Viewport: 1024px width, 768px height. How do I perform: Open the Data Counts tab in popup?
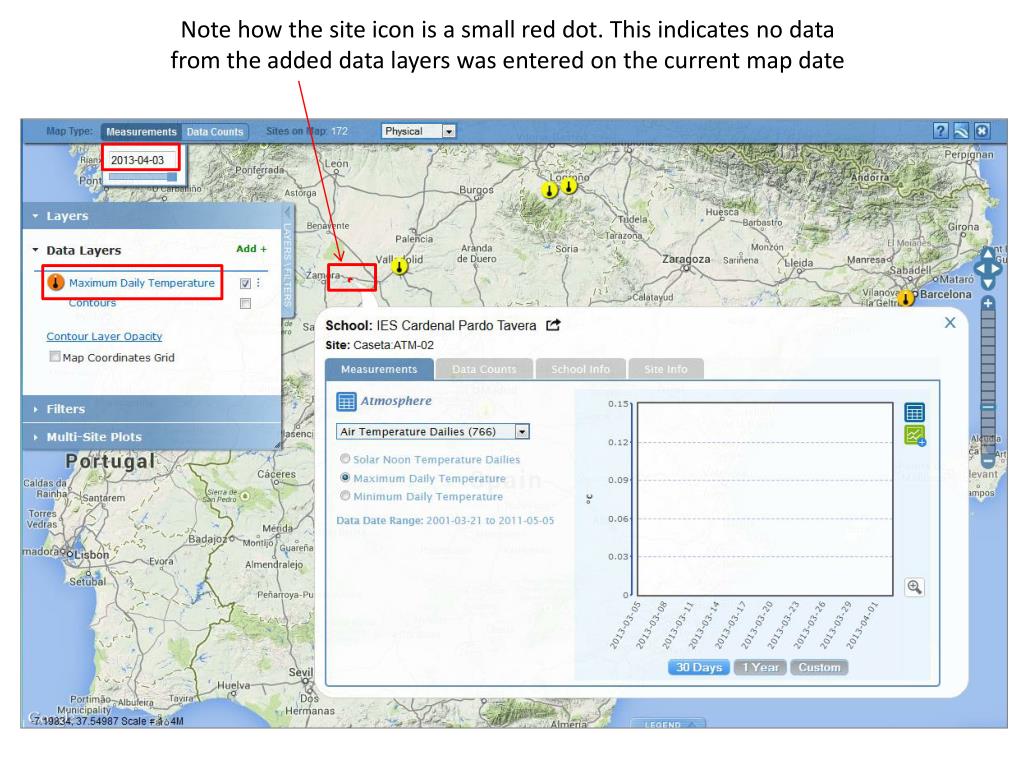[x=484, y=369]
